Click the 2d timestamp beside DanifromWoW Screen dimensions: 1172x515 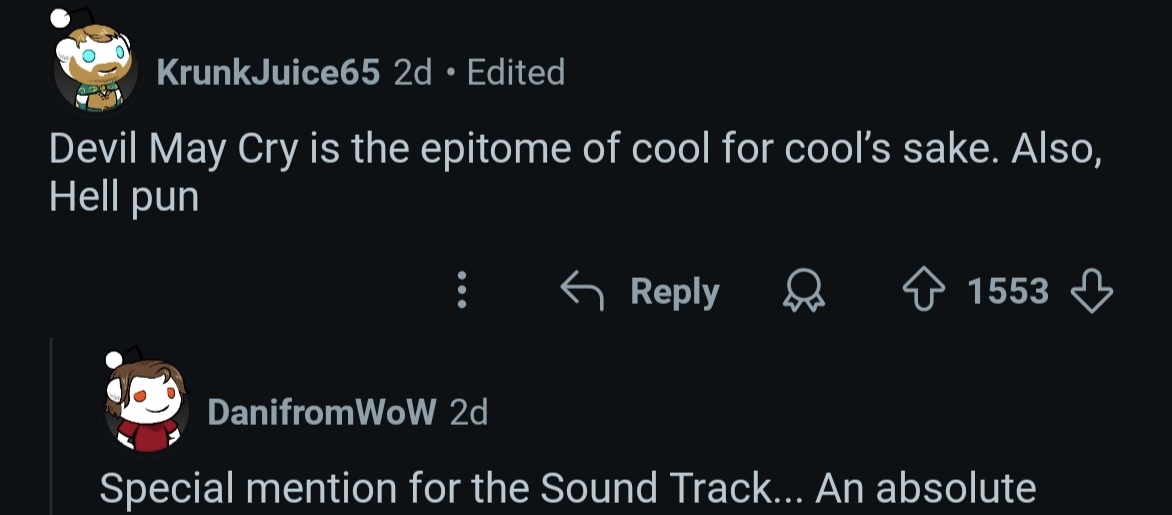tap(468, 412)
